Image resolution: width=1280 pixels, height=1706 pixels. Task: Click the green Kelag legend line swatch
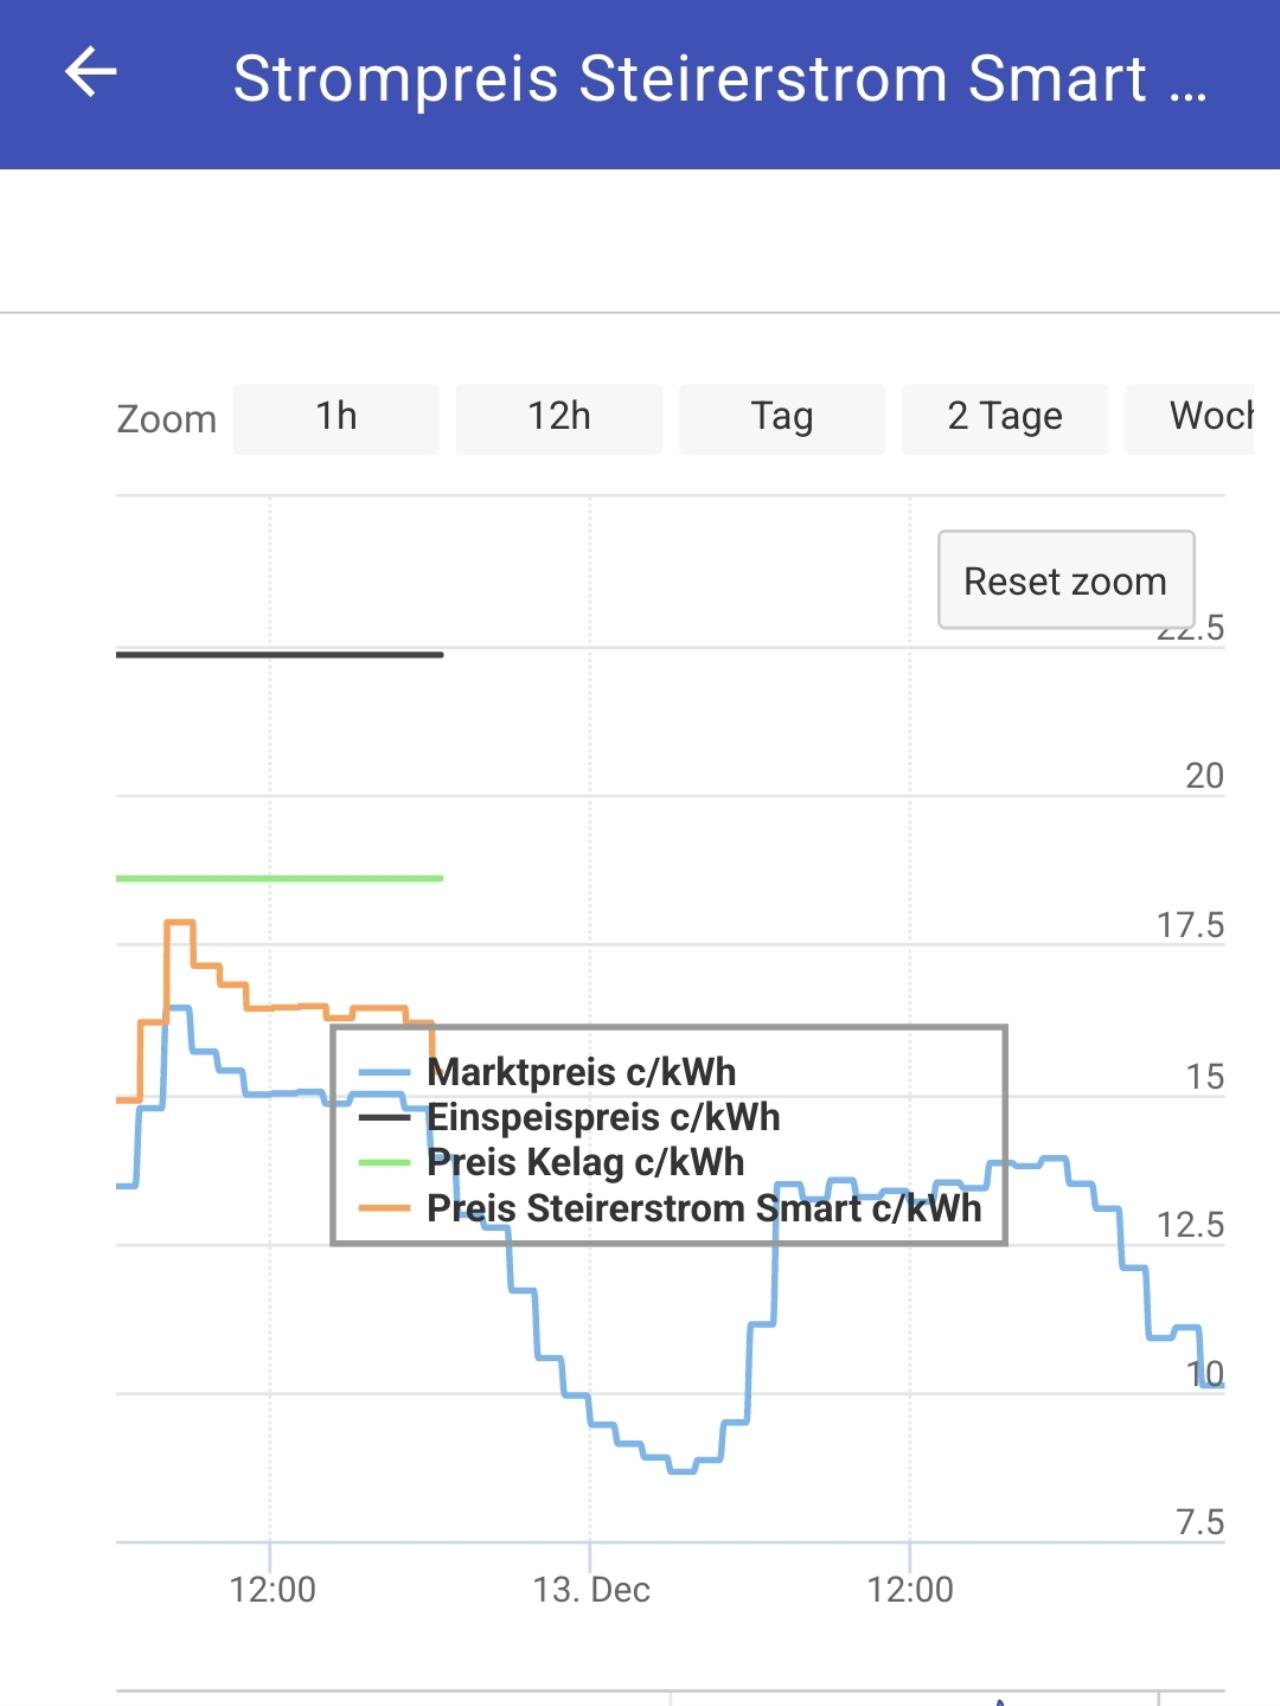tap(385, 1162)
